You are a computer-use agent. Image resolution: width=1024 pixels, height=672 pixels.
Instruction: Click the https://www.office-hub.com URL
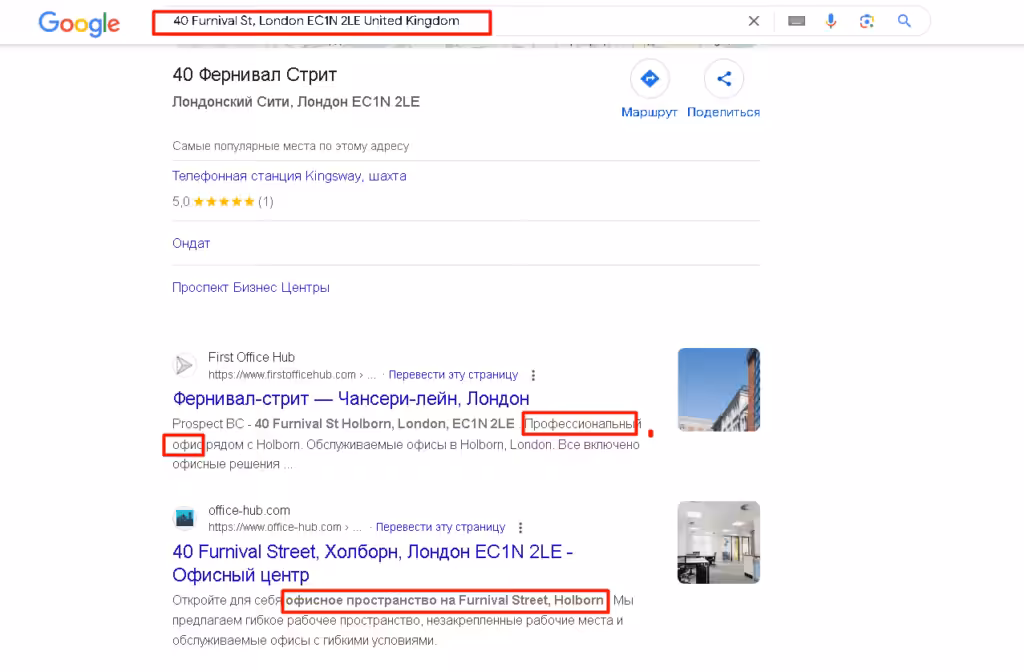coord(275,527)
